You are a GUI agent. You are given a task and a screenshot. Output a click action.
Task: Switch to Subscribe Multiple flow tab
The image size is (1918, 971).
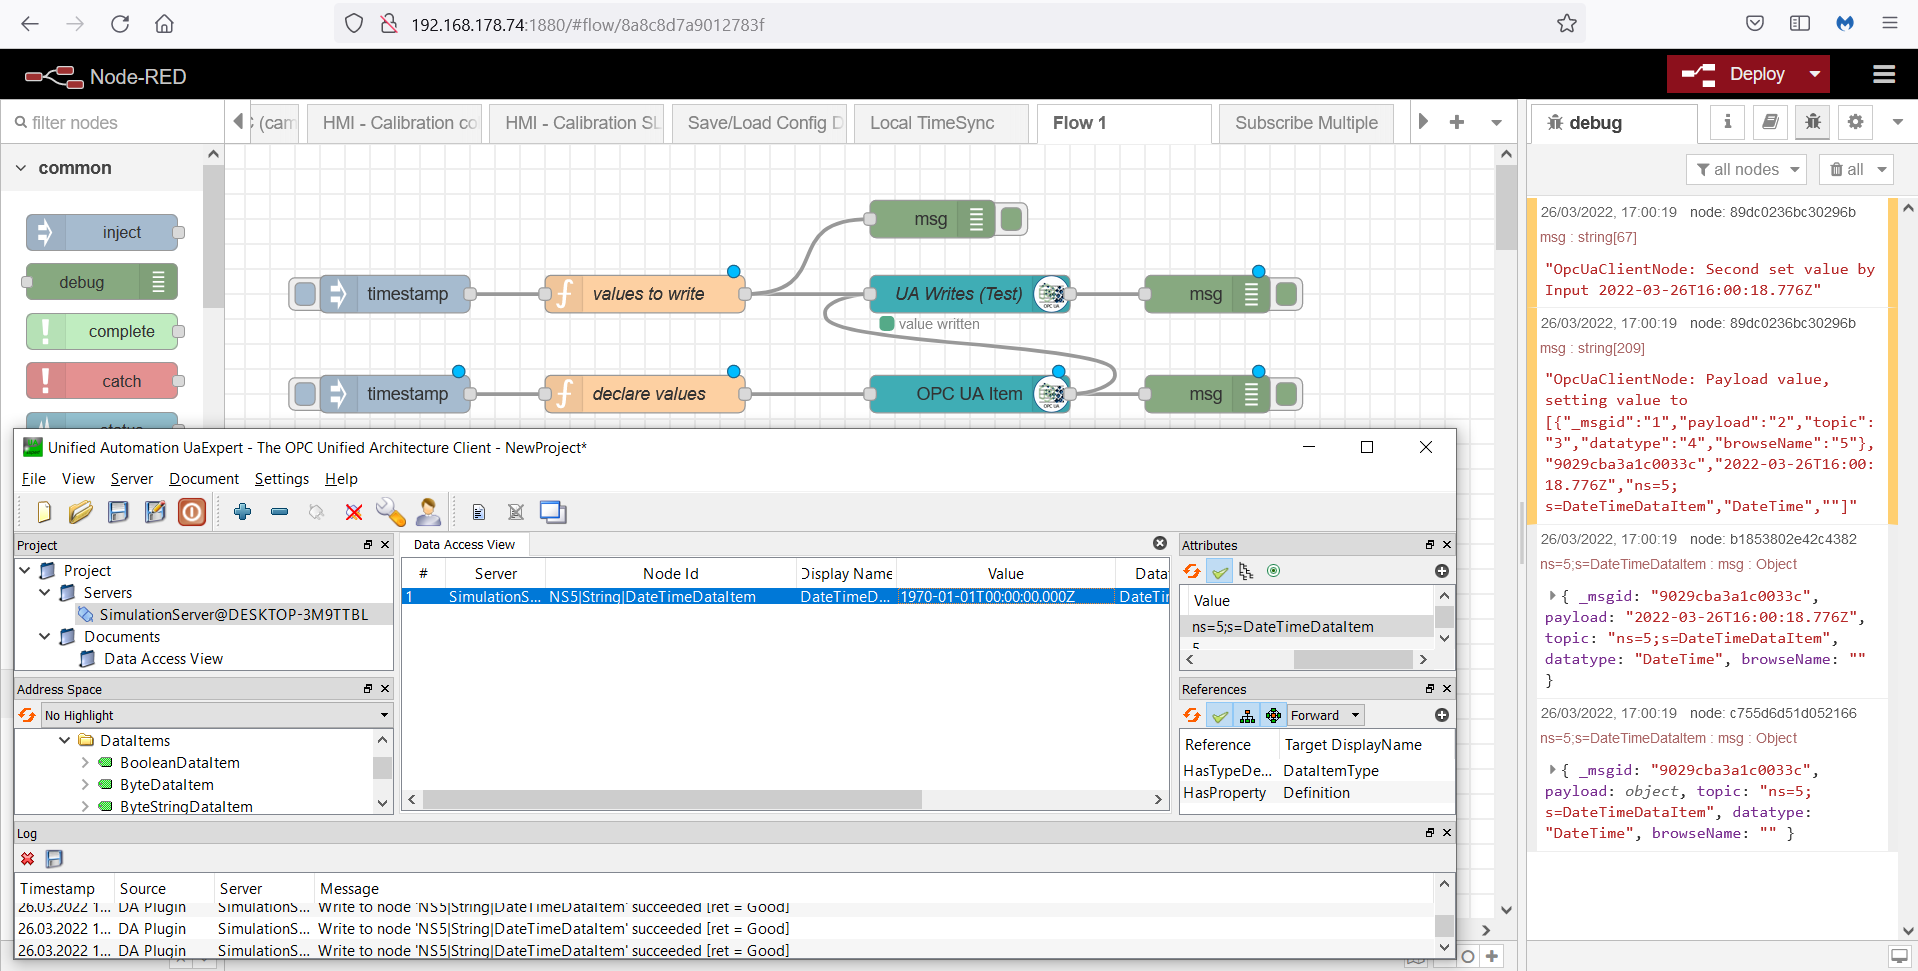1306,123
